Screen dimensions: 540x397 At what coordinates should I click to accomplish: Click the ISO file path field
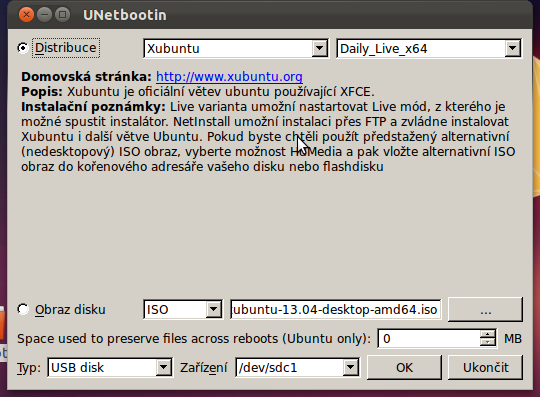tap(336, 310)
